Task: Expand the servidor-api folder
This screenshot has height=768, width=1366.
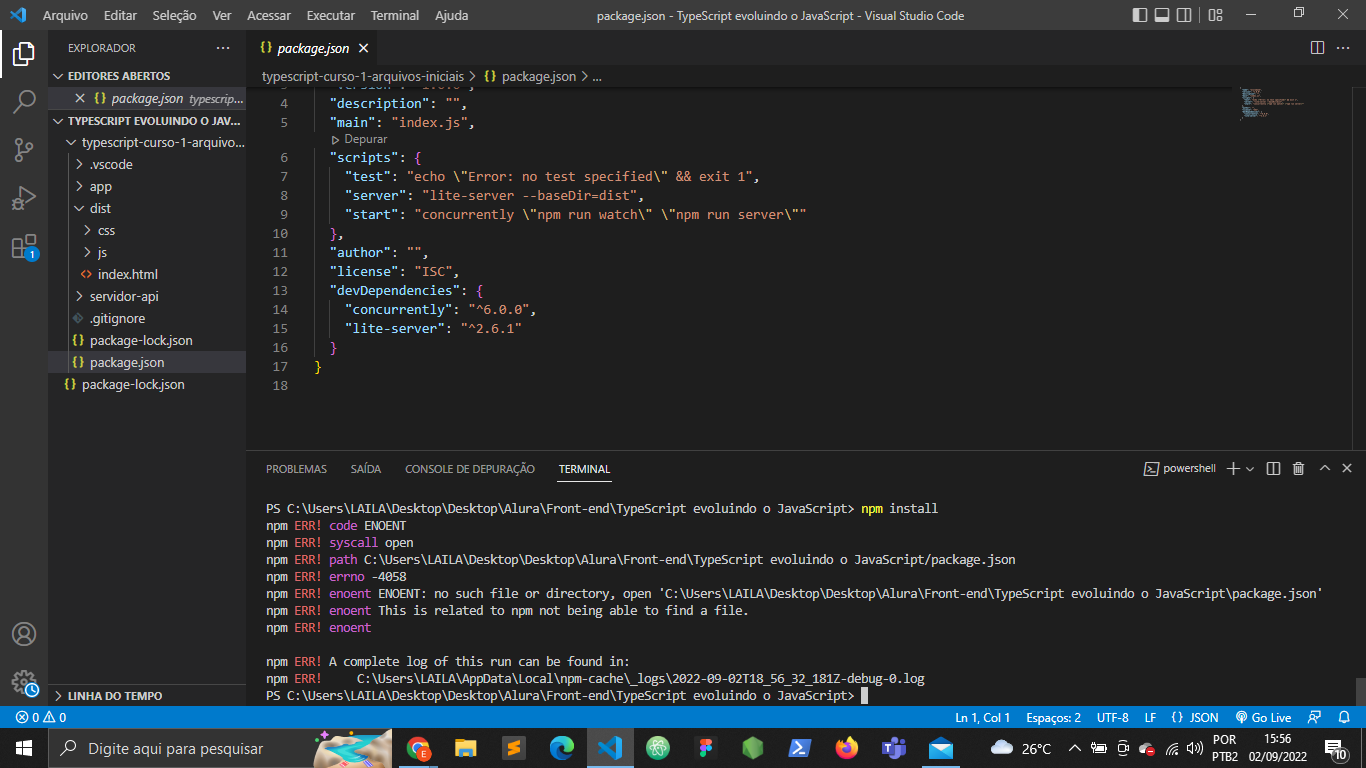Action: [148, 296]
